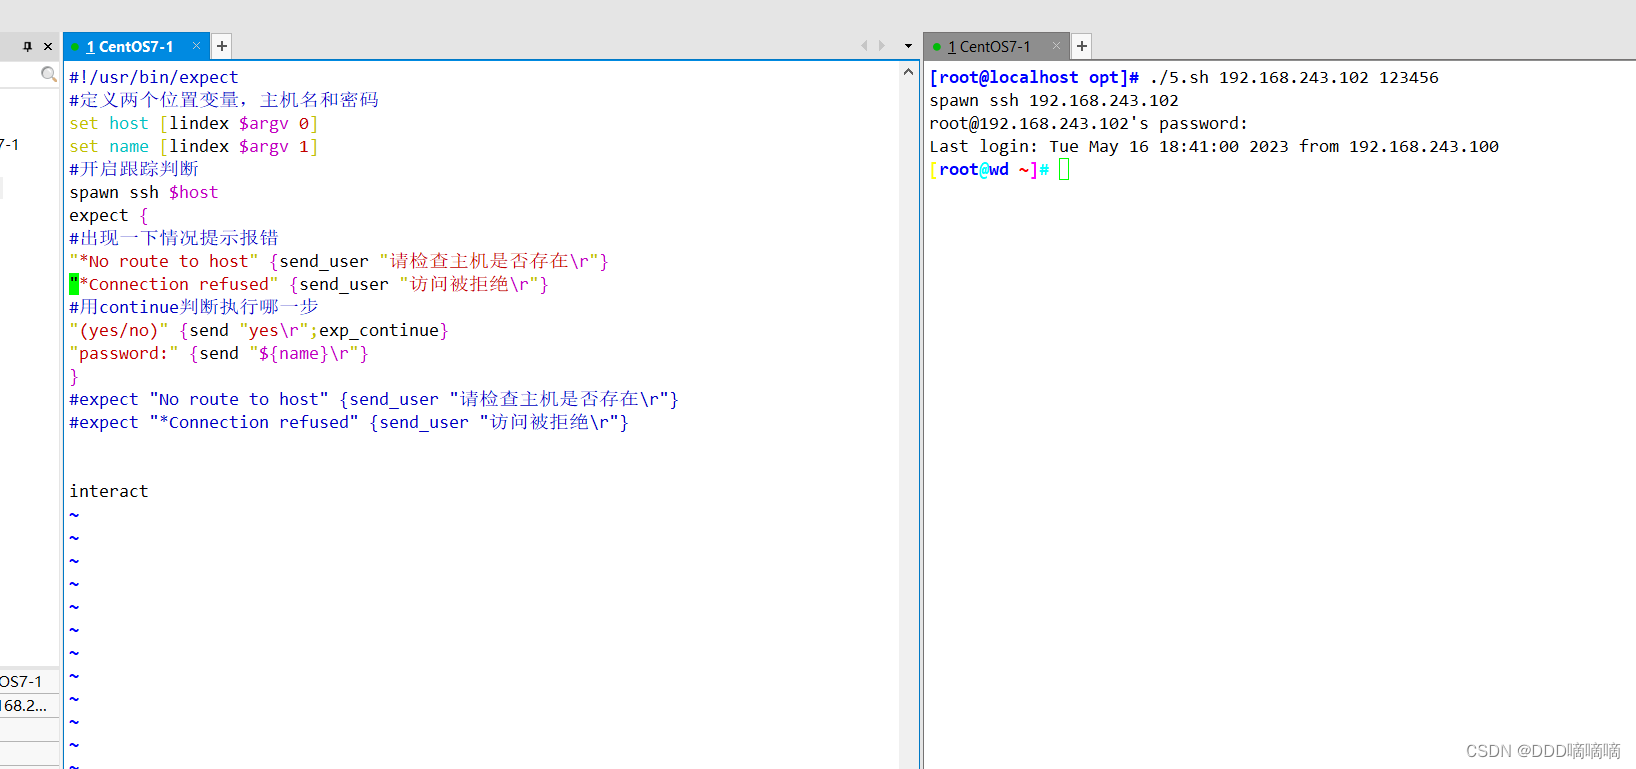Click the 'spawn ssh $host' line in editor
This screenshot has width=1636, height=769.
pos(143,192)
